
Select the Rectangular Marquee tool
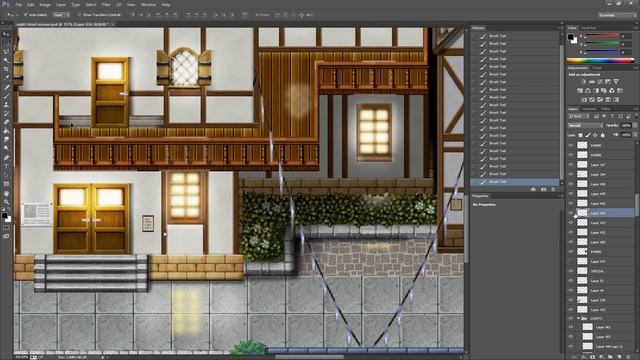click(6, 43)
